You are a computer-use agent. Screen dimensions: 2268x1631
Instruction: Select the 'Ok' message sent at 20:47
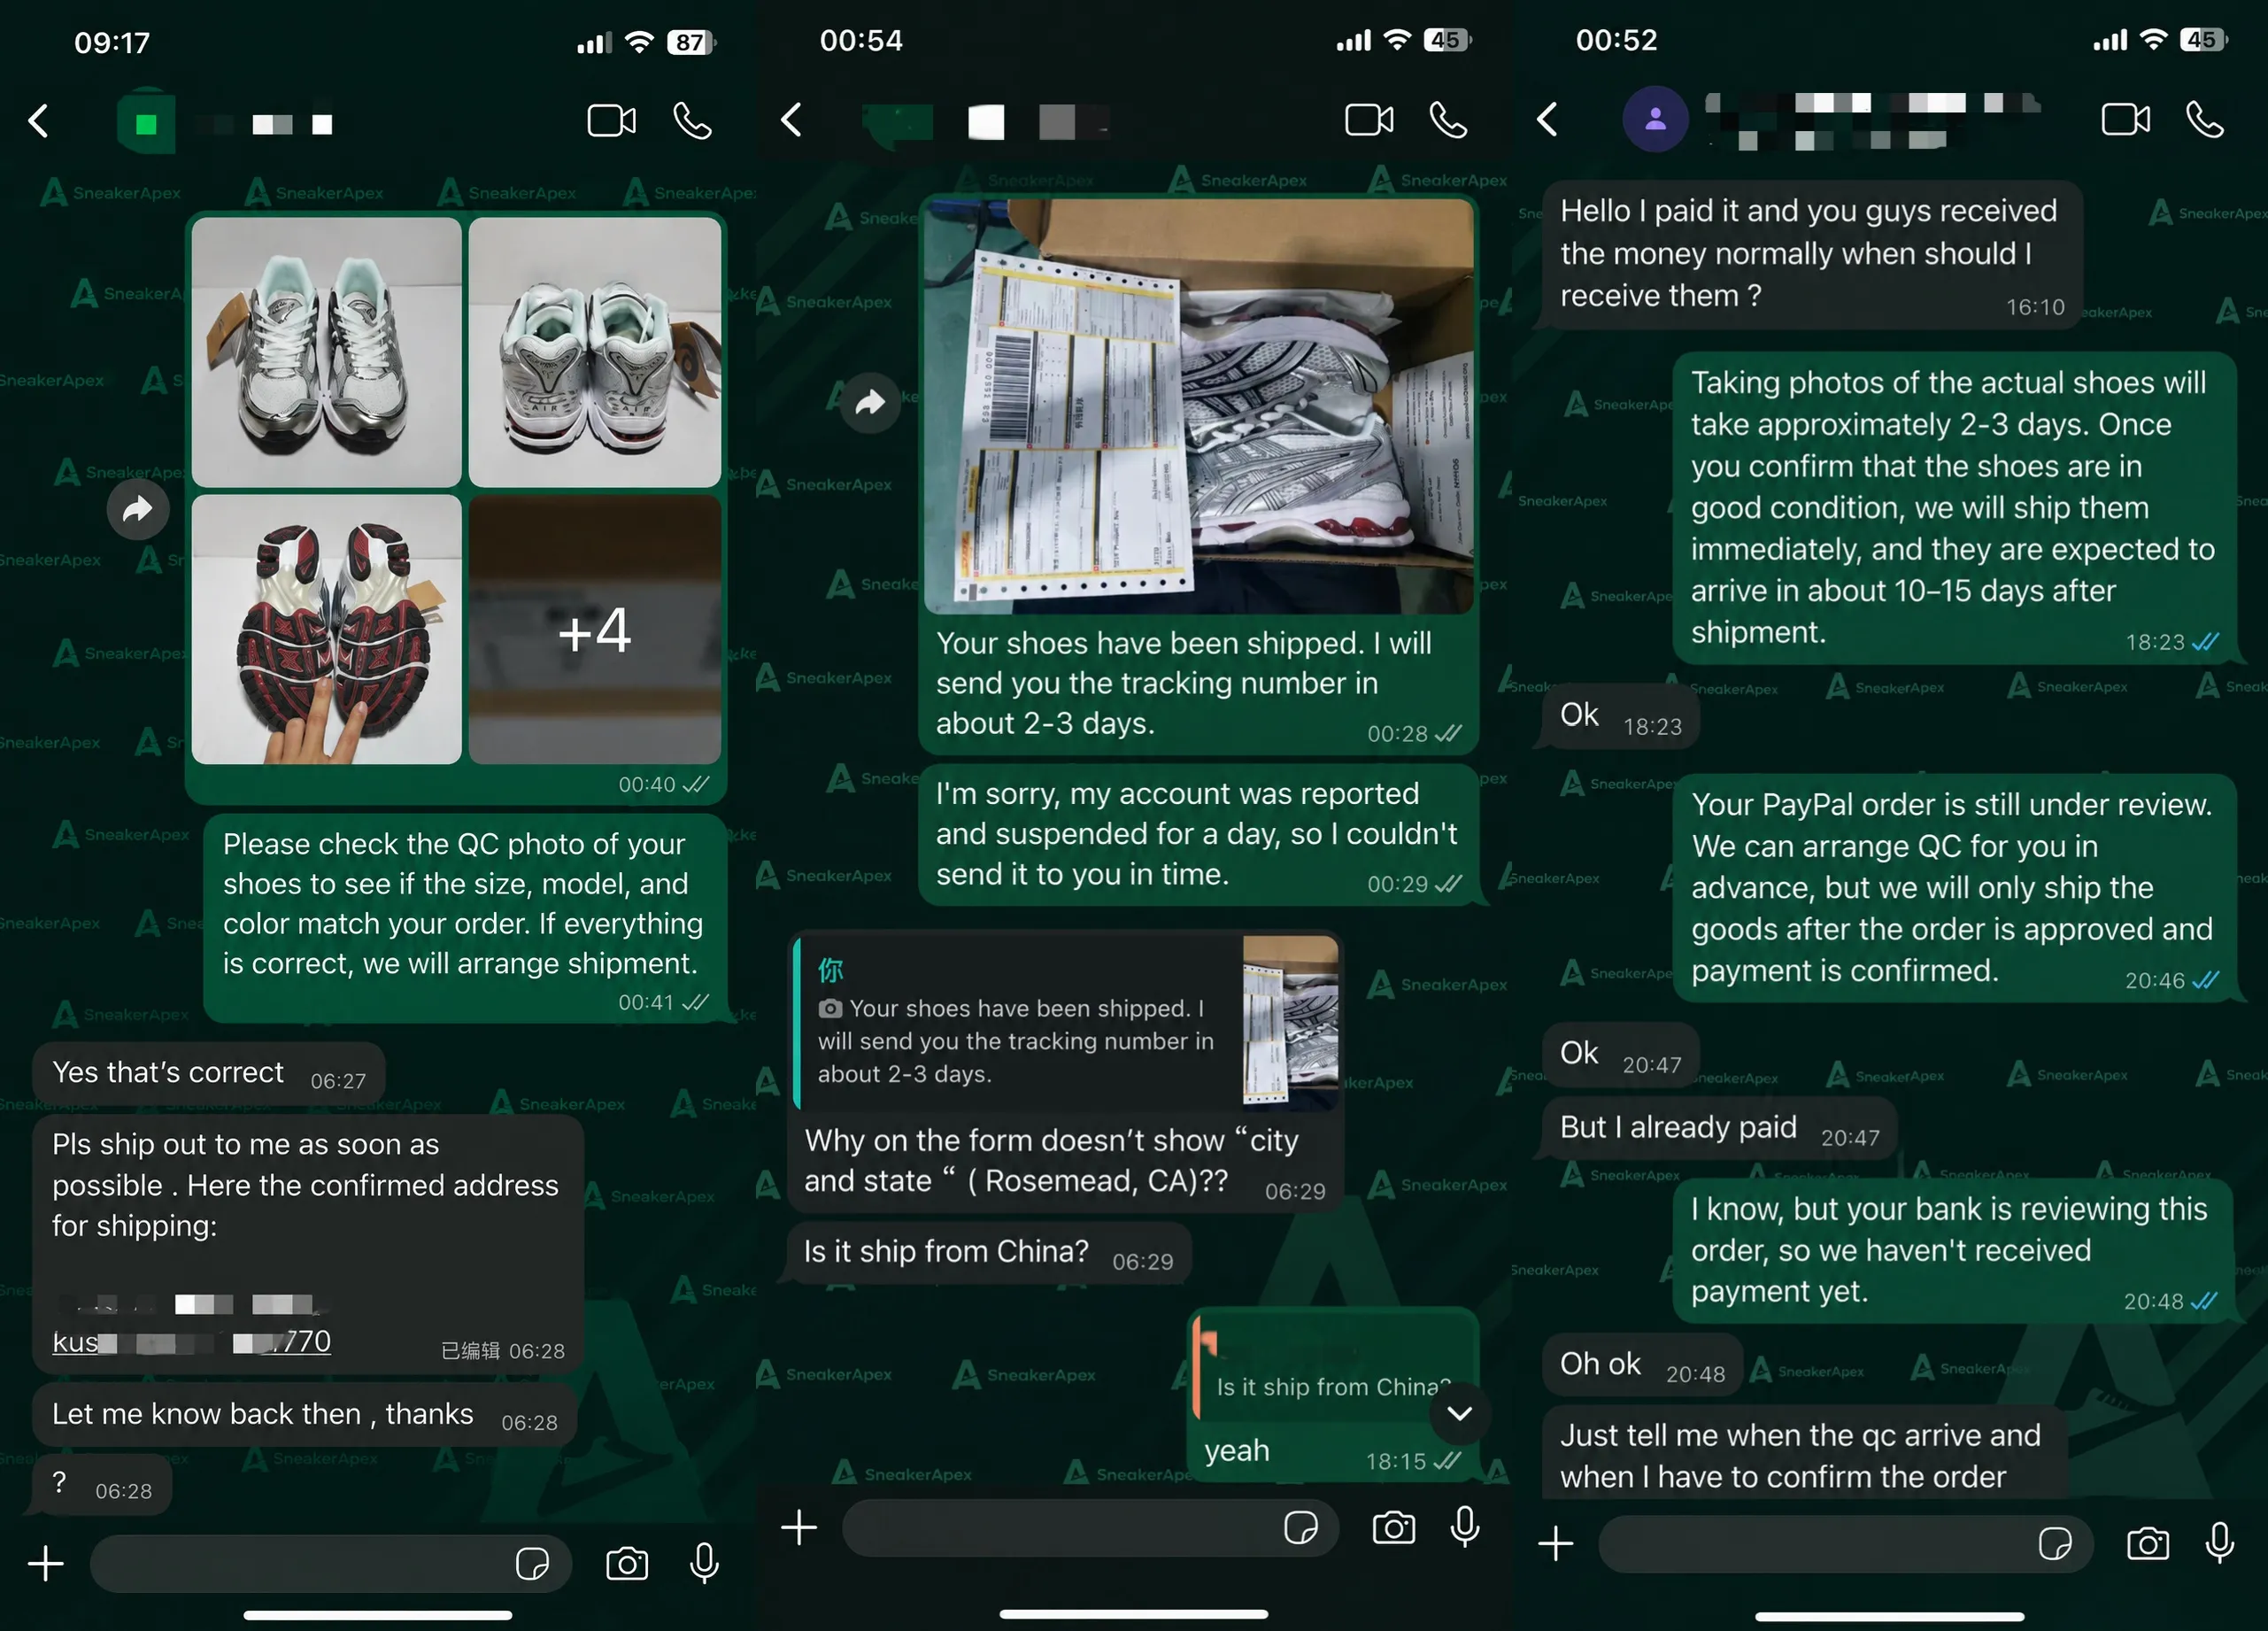pos(1621,1055)
